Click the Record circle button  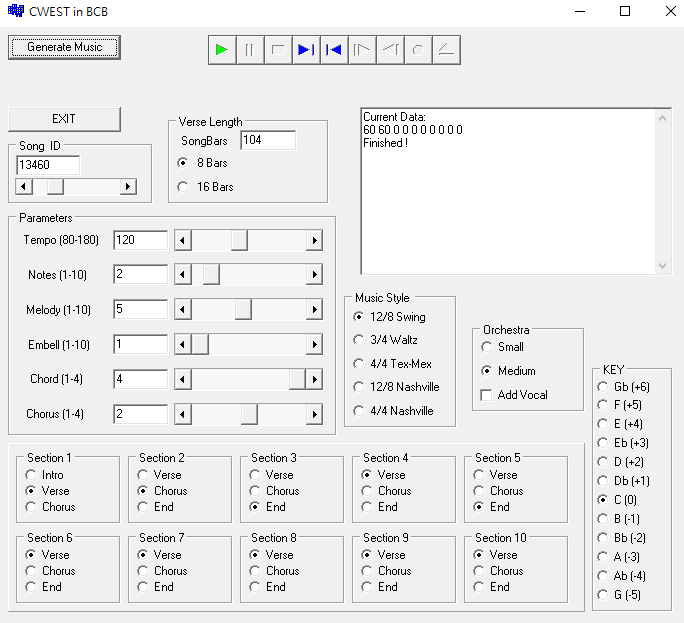(x=418, y=50)
